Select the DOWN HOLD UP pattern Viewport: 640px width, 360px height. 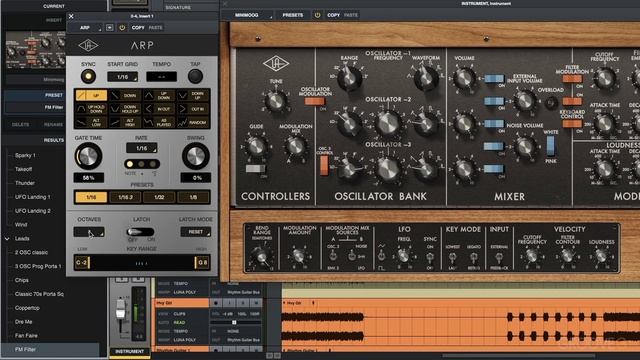point(125,109)
